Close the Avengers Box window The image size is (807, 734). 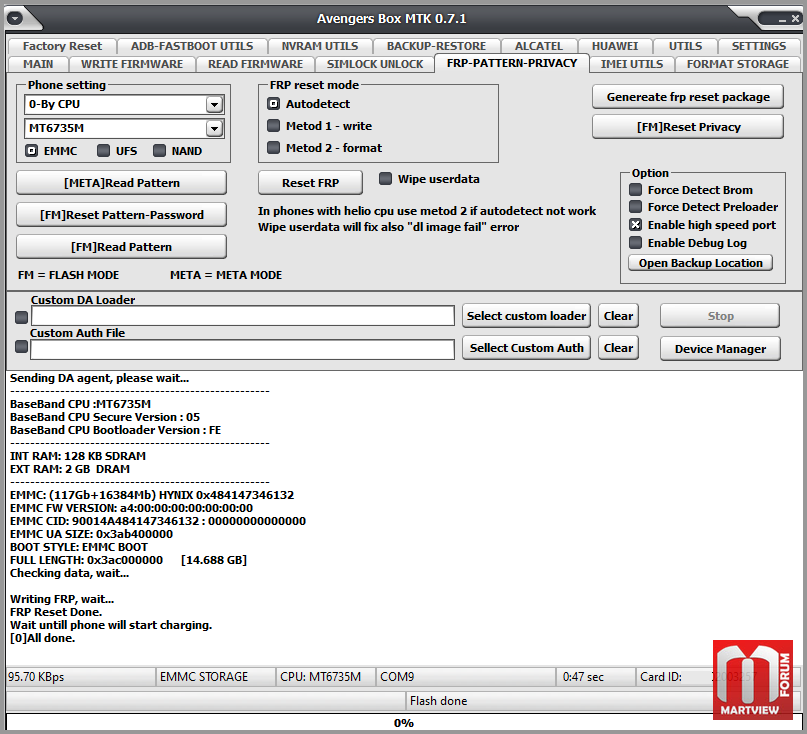pyautogui.click(x=795, y=19)
